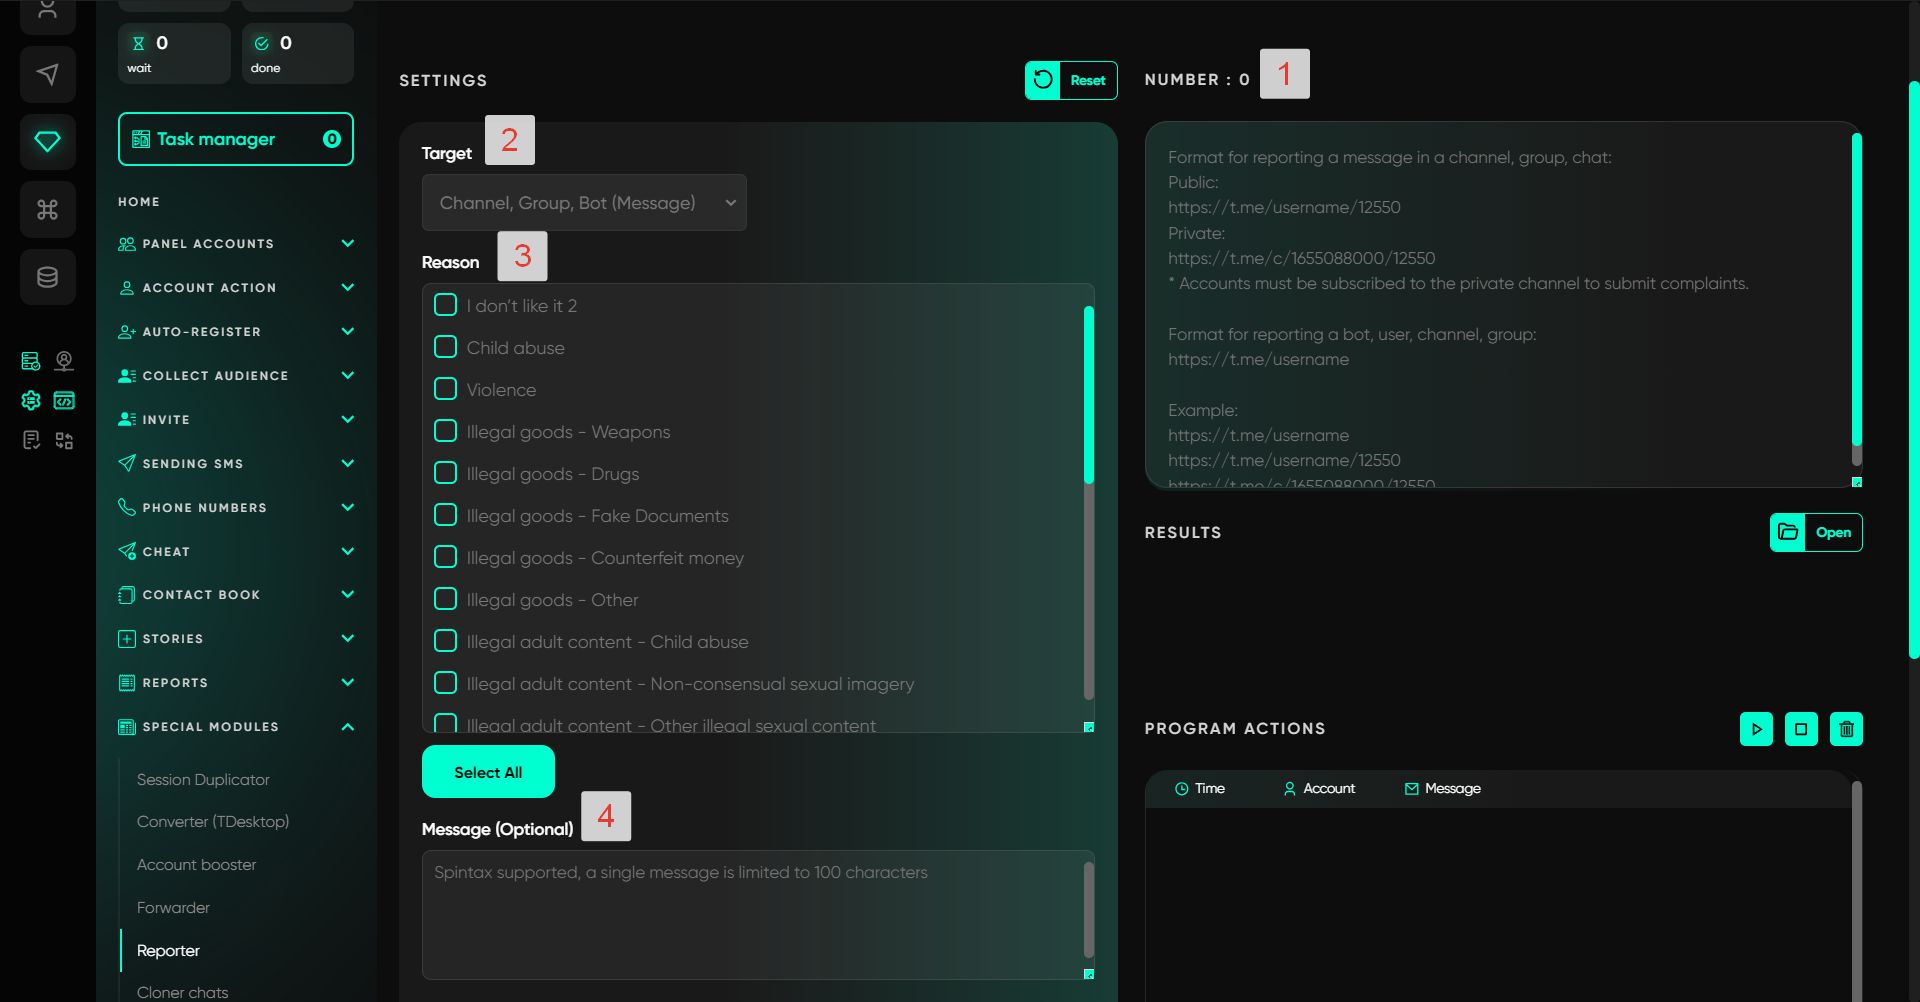
Task: Click the Reset settings button
Action: pyautogui.click(x=1070, y=80)
